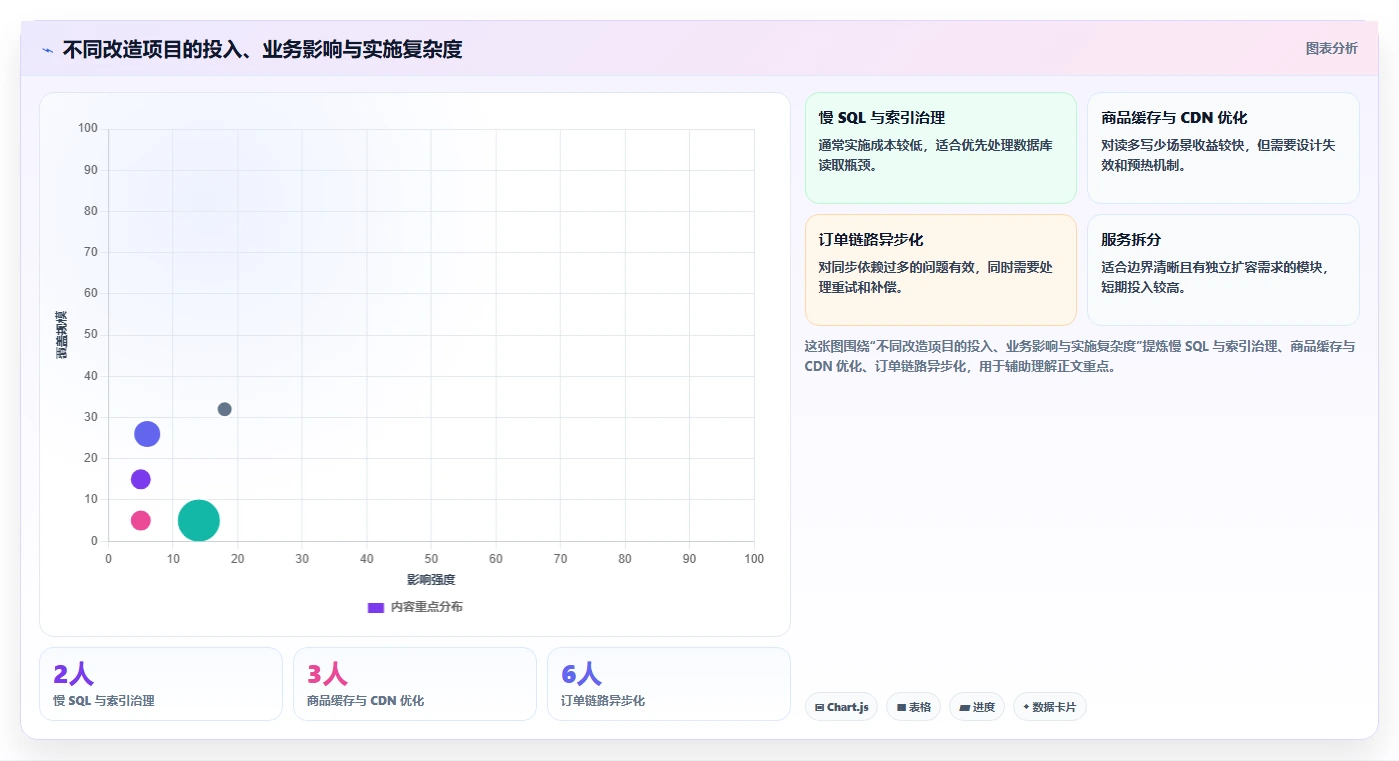Click the 订单链路异步化 stat card label
The height and width of the screenshot is (761, 1399).
tap(603, 701)
